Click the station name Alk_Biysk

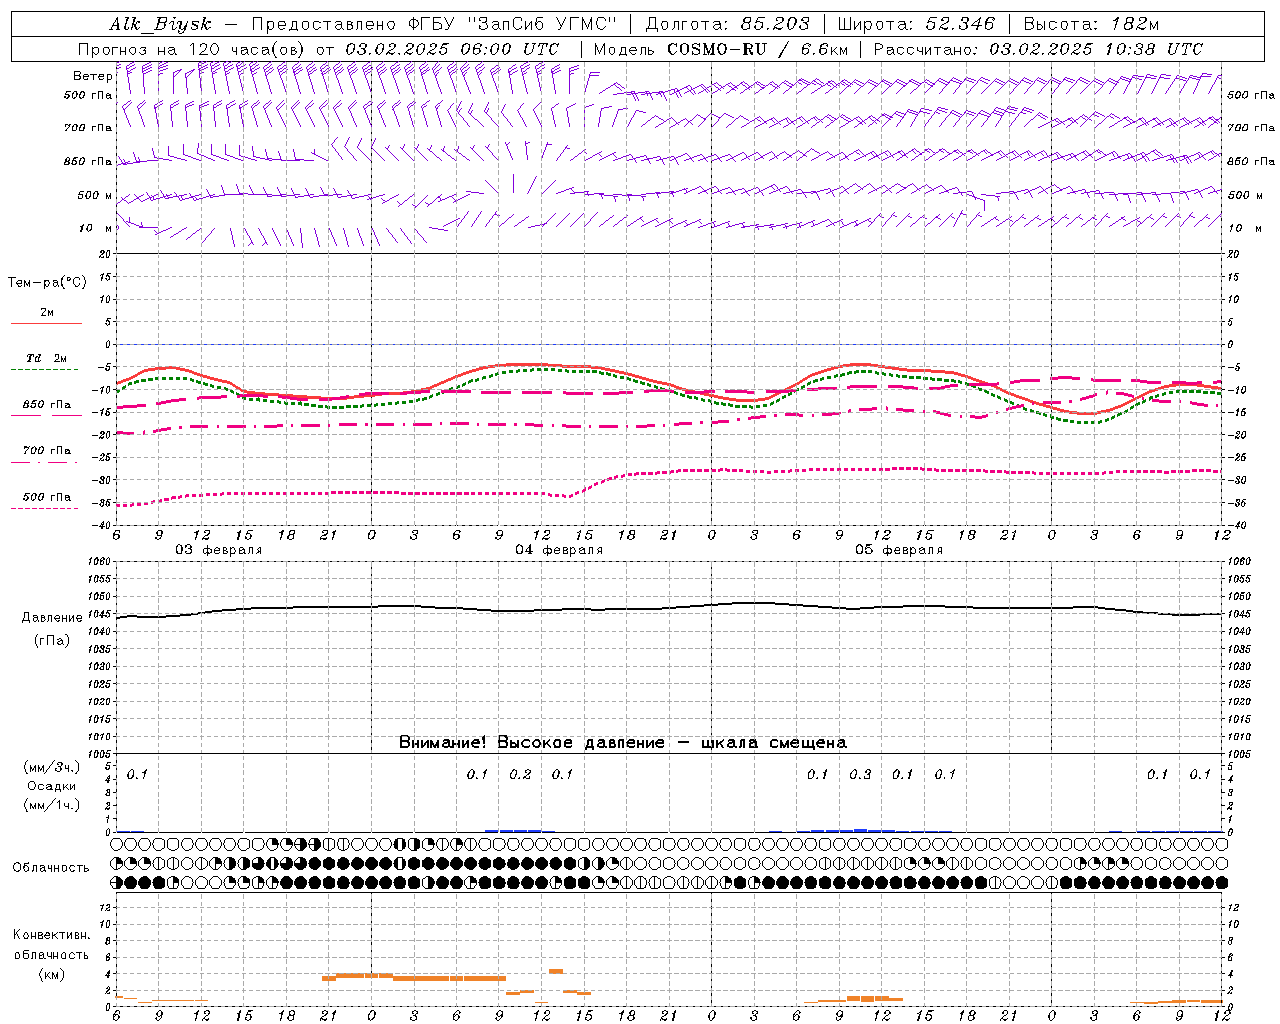[160, 25]
